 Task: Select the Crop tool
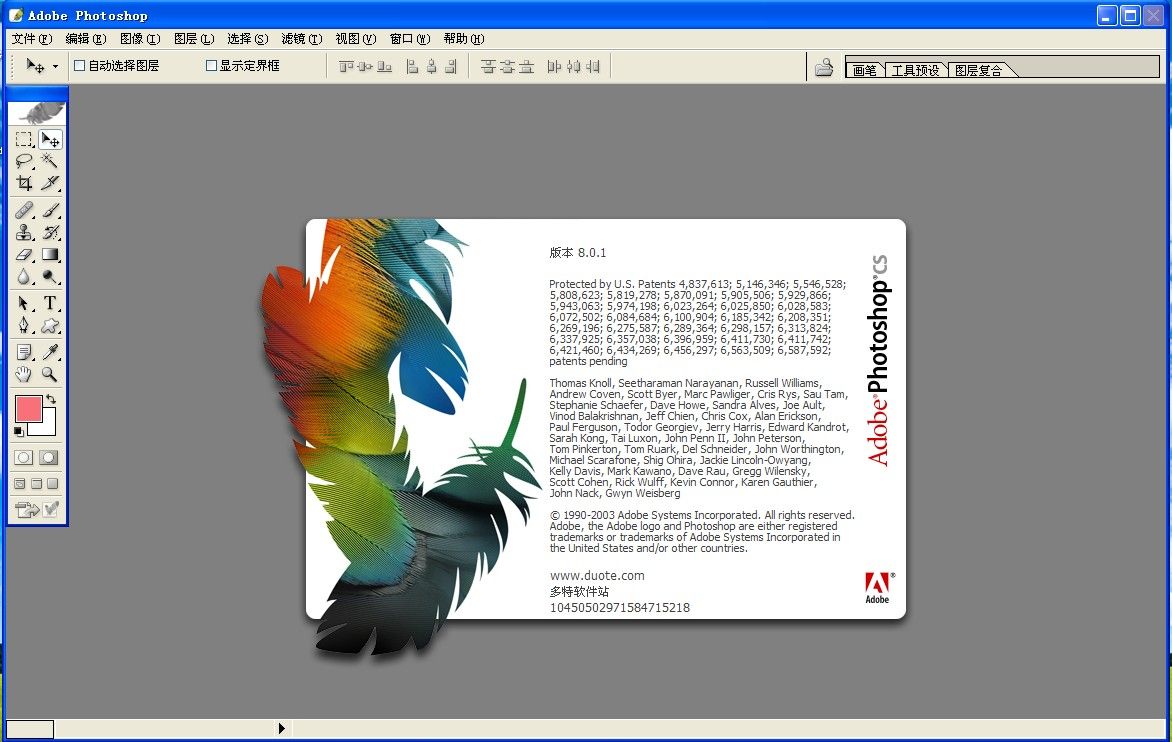tap(24, 182)
